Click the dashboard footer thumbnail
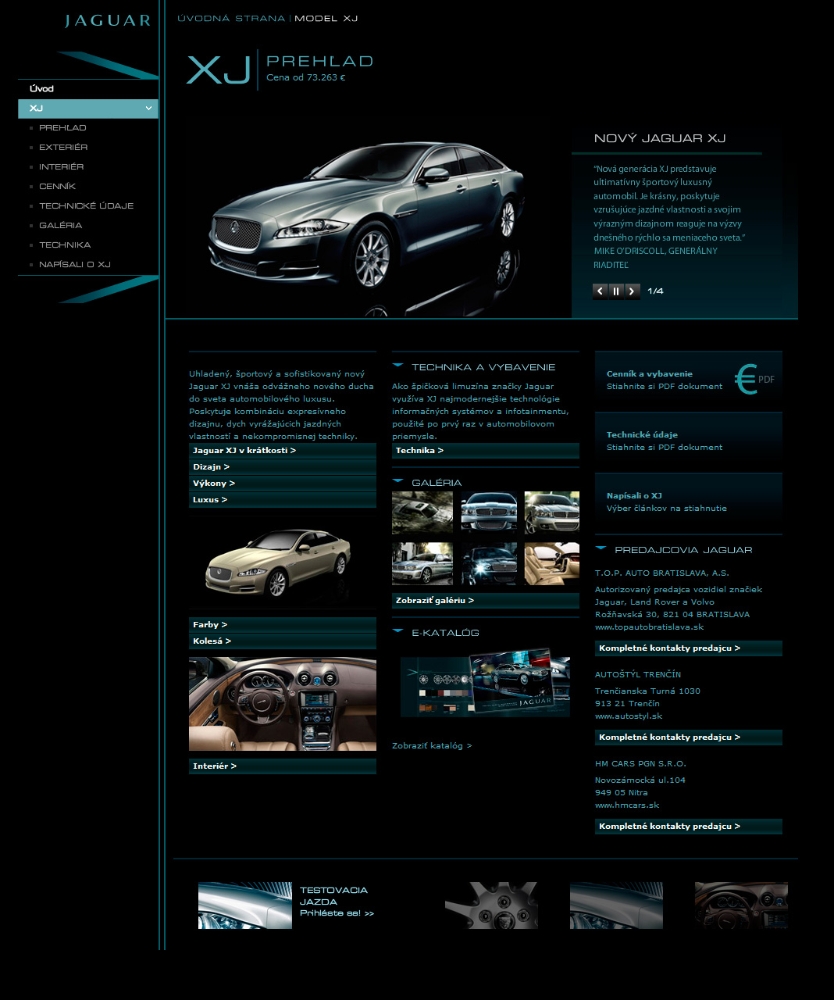The height and width of the screenshot is (1000, 834). pos(741,906)
